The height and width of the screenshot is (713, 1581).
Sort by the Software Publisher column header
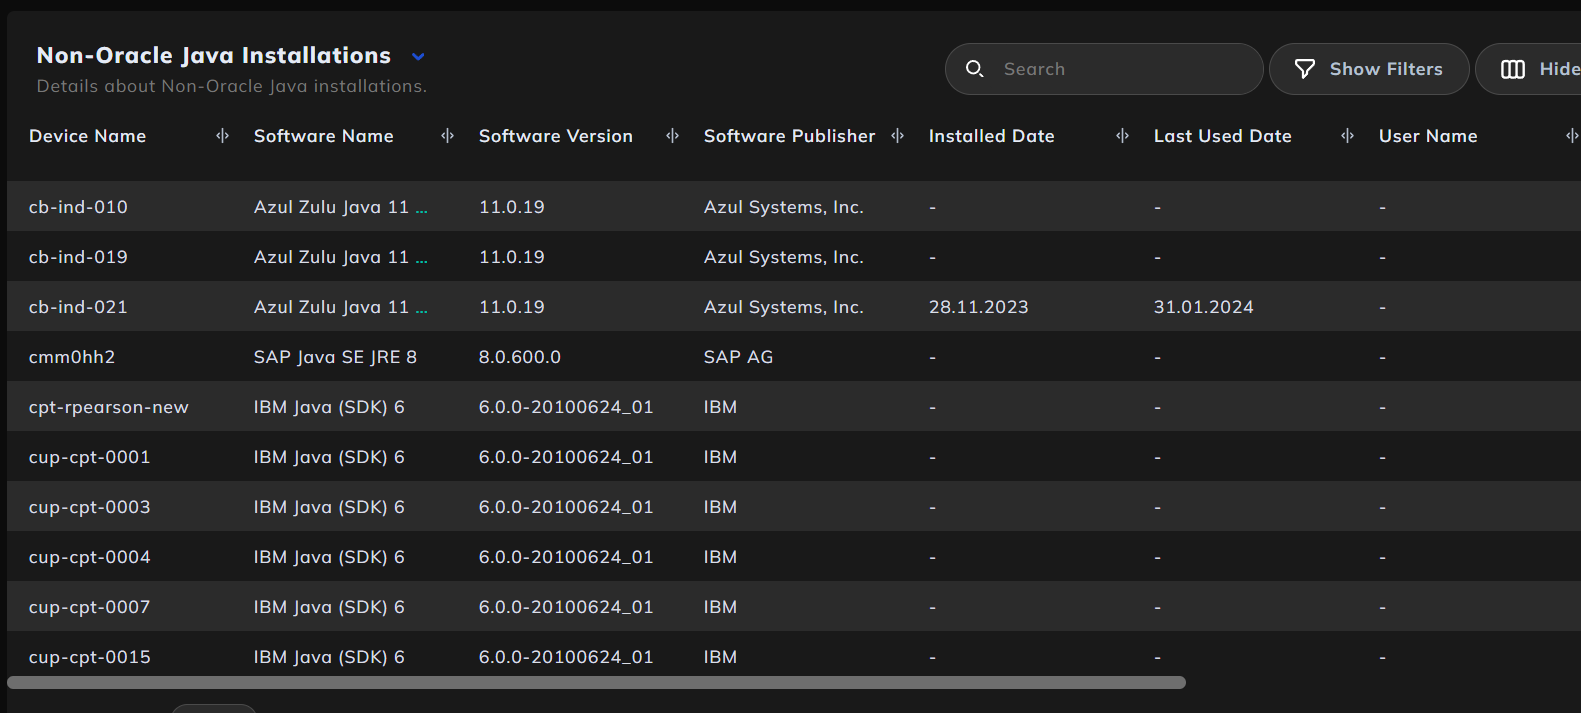pos(789,136)
